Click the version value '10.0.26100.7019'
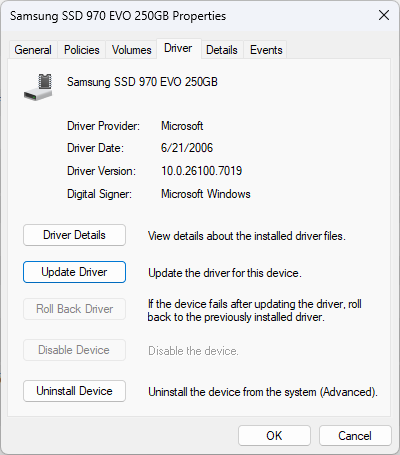The image size is (400, 455). (x=202, y=171)
